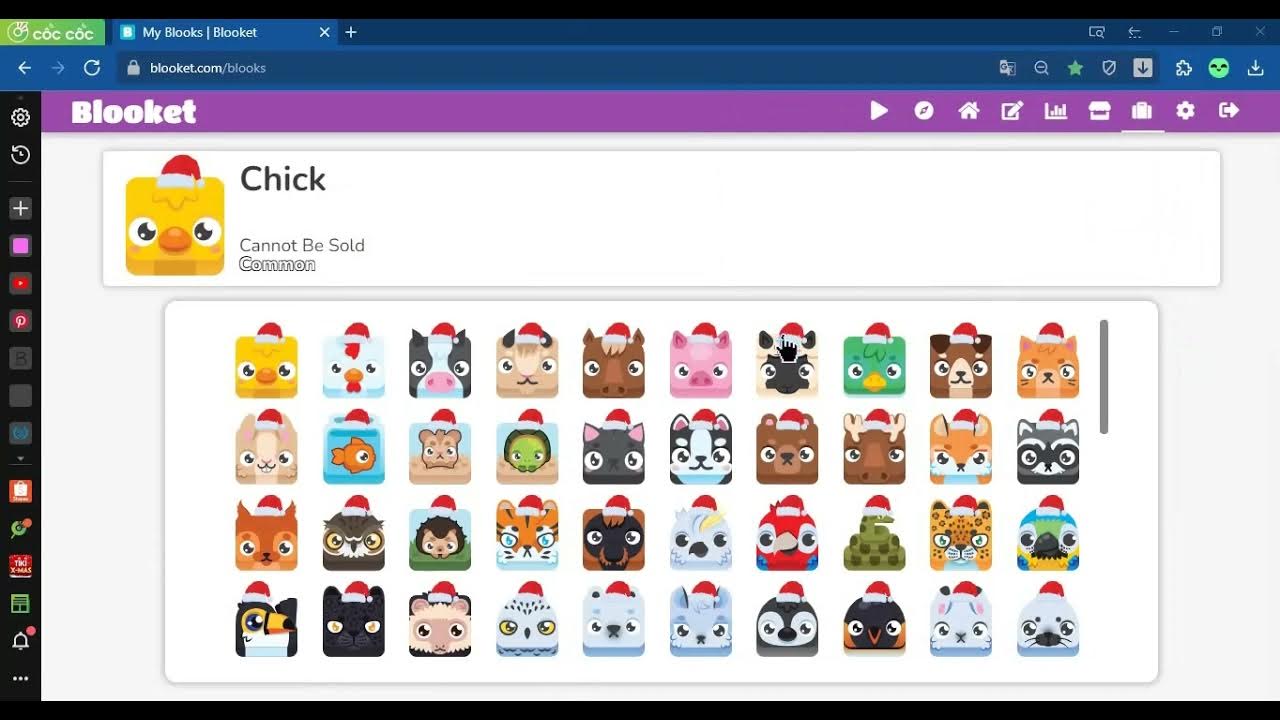Viewport: 1280px width, 720px height.
Task: Select the Polar Bear blook
Action: point(614,620)
